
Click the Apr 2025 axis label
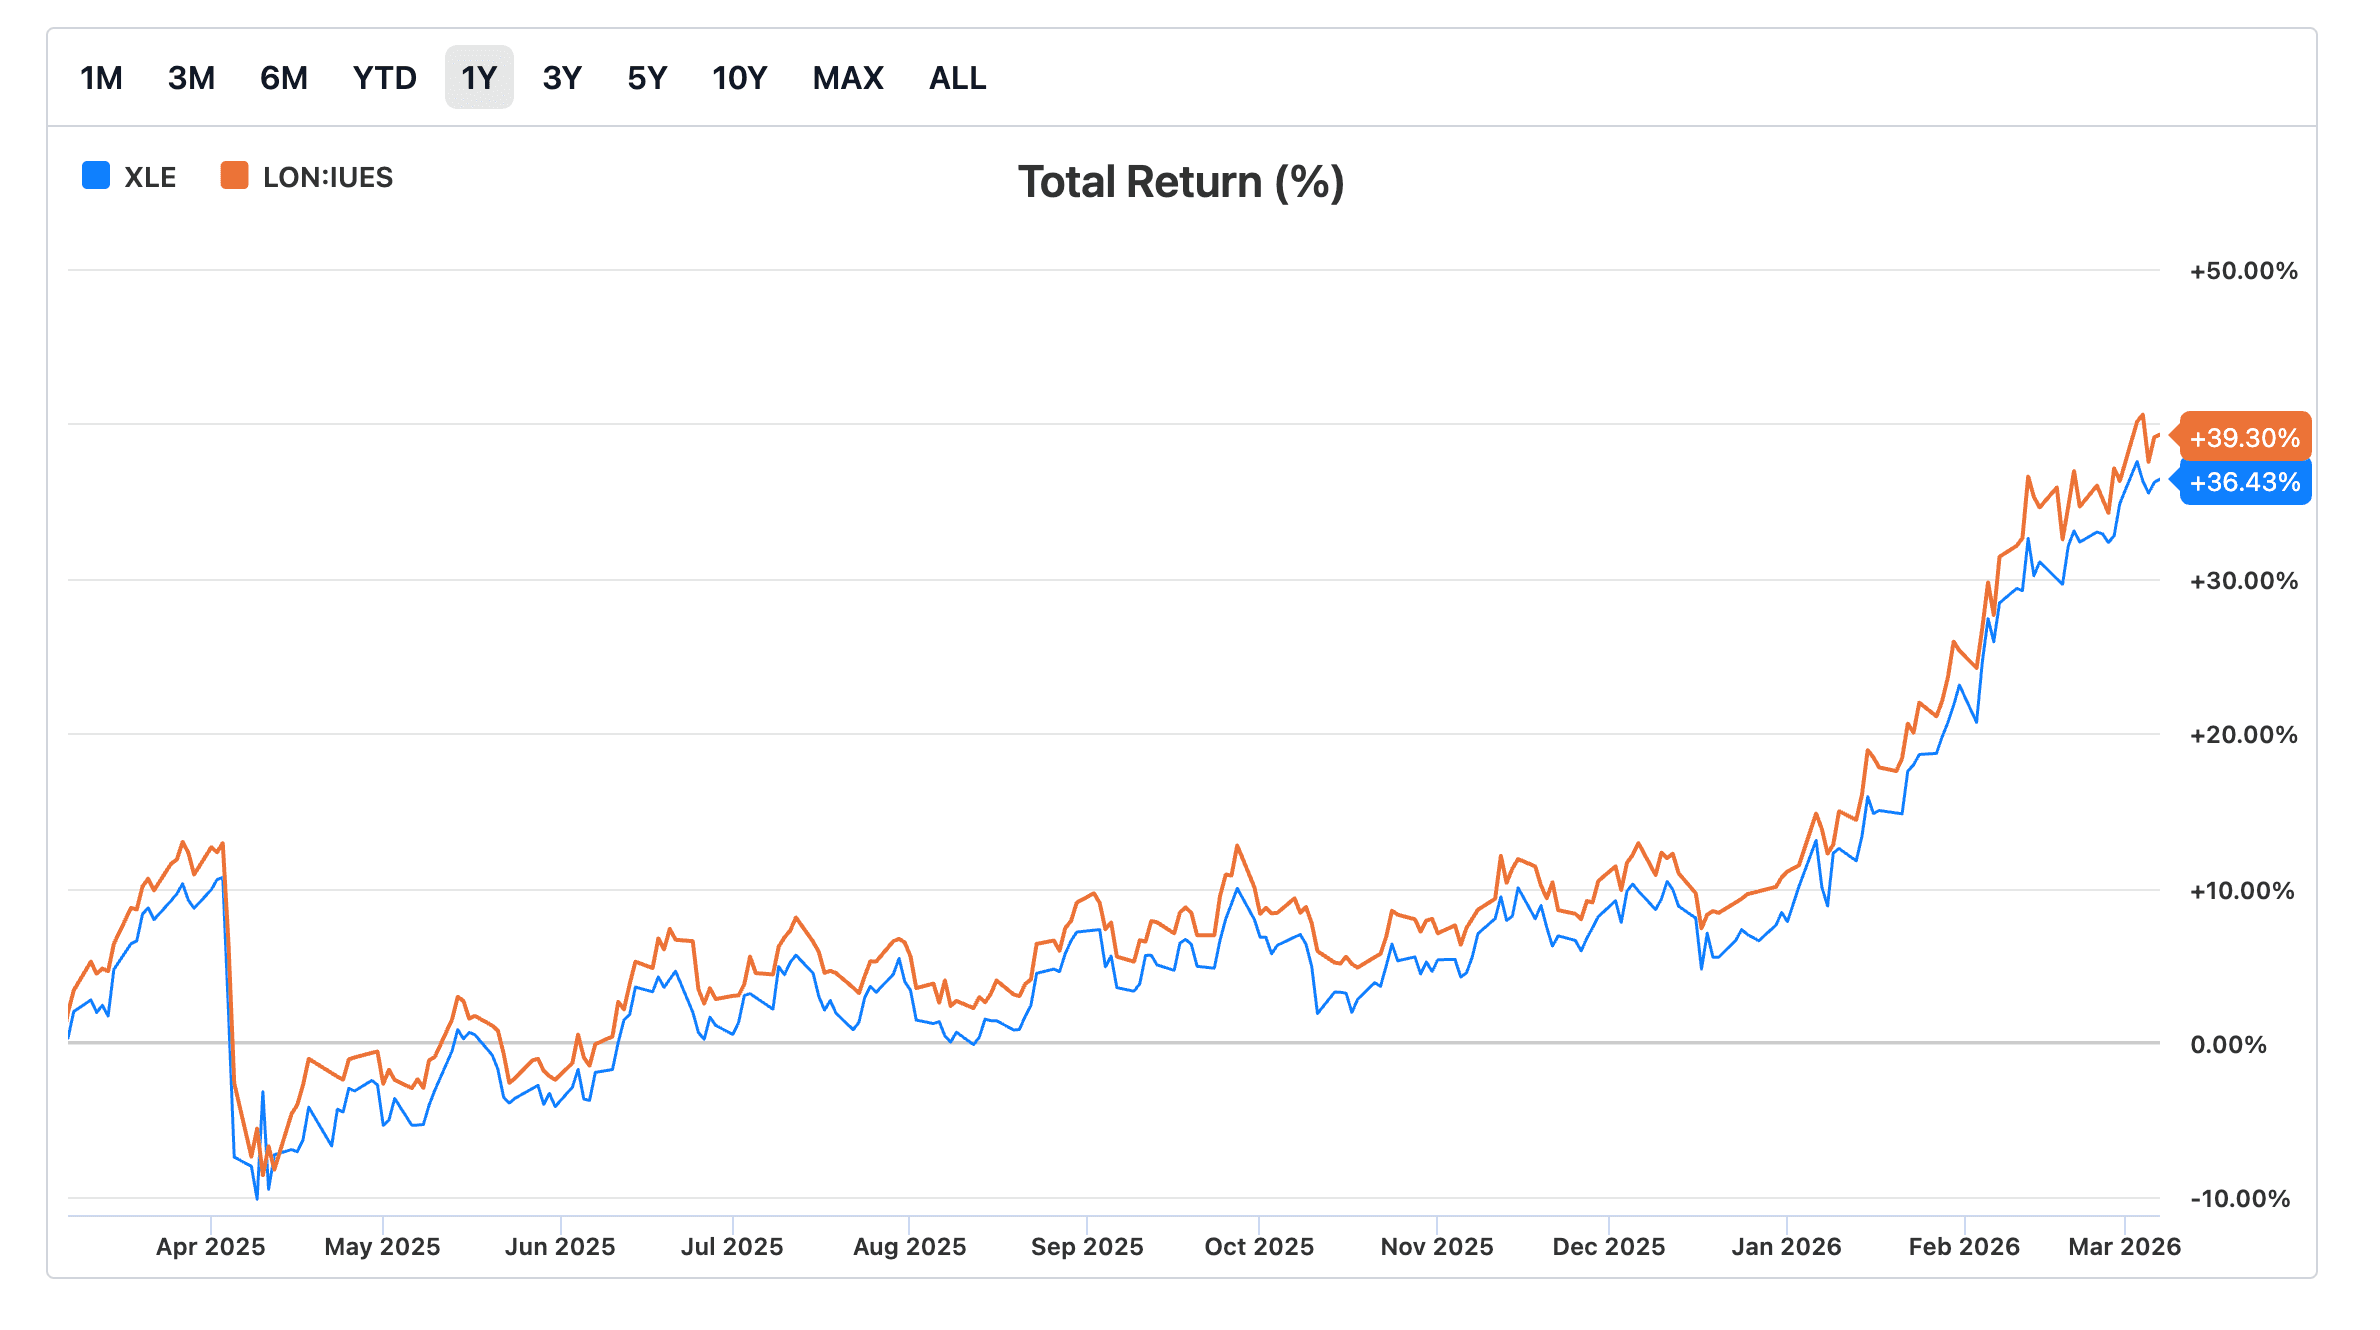click(210, 1247)
